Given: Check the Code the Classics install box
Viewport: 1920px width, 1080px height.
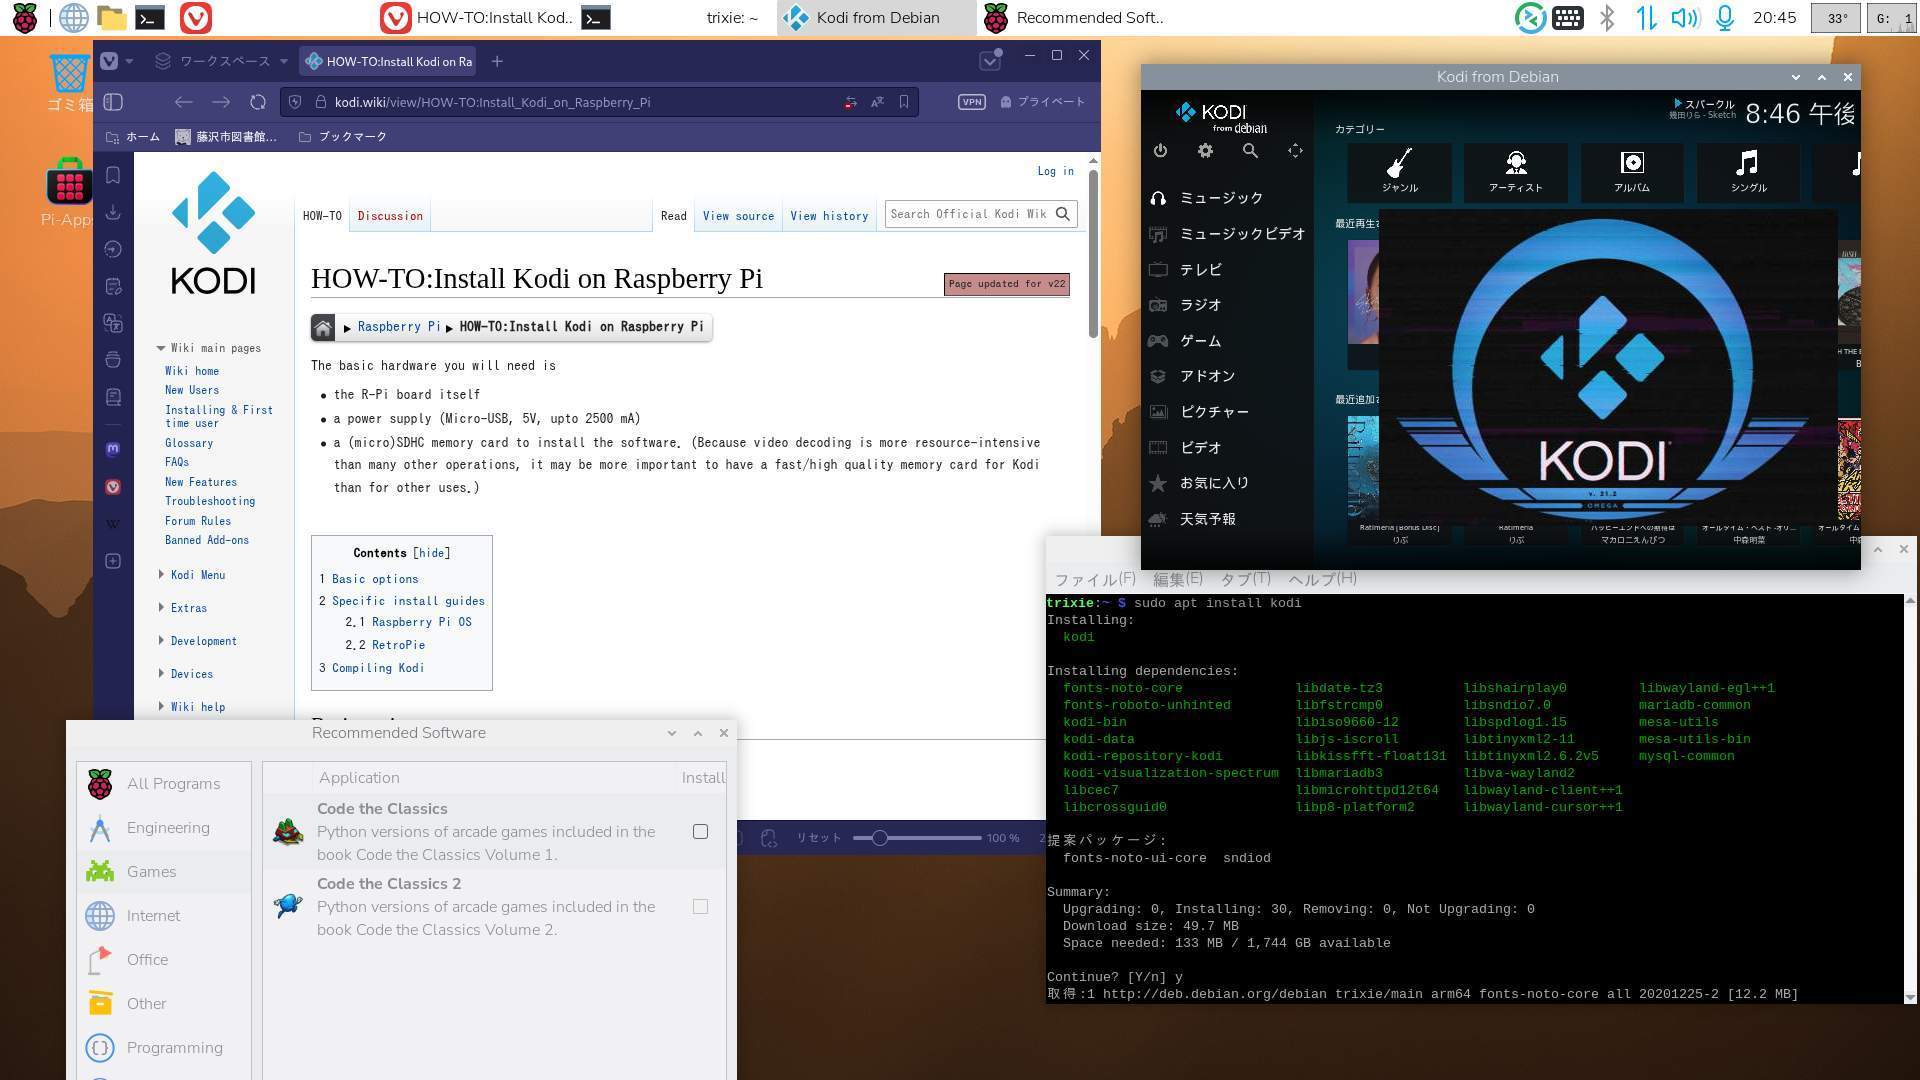Looking at the screenshot, I should pos(700,832).
